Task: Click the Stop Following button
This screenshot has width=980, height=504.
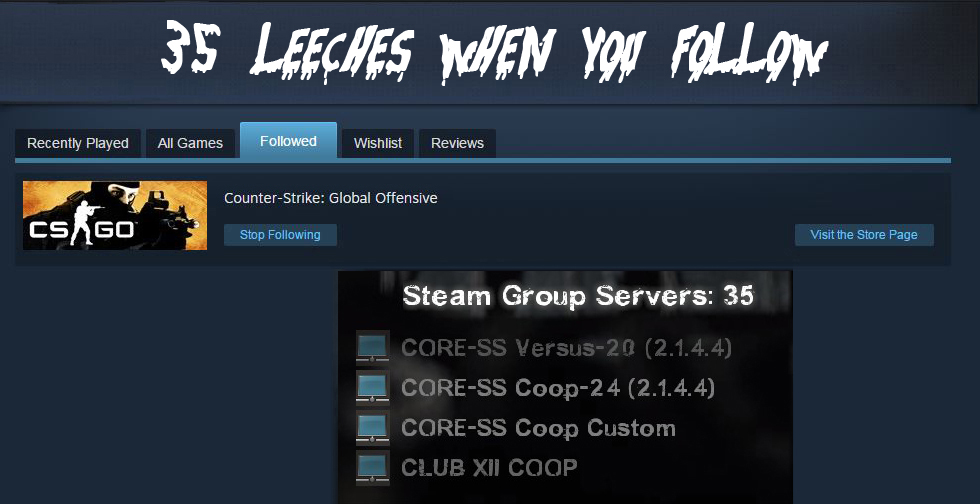Action: 280,235
